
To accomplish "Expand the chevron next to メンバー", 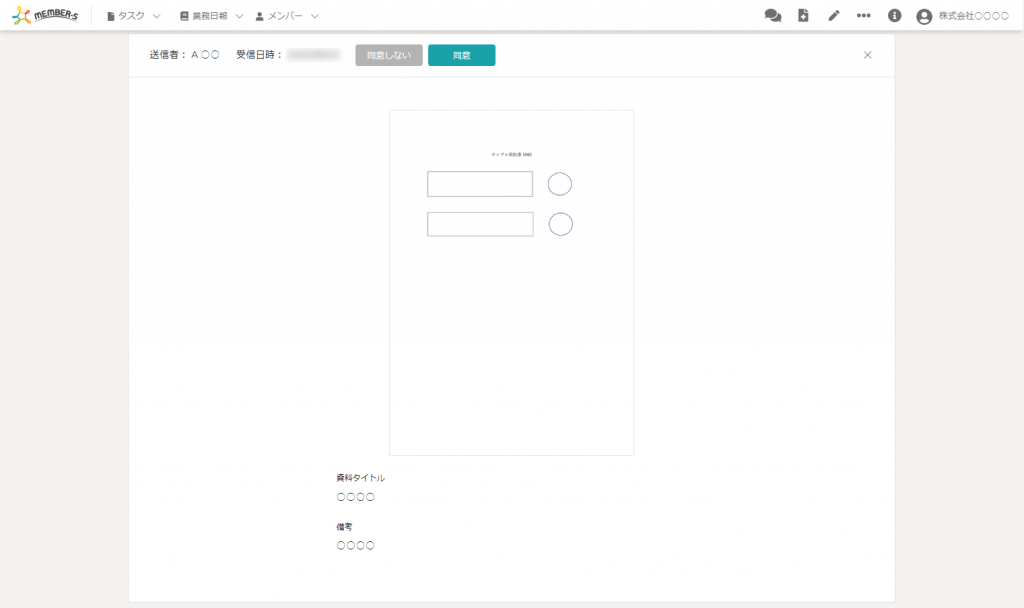I will pyautogui.click(x=315, y=16).
